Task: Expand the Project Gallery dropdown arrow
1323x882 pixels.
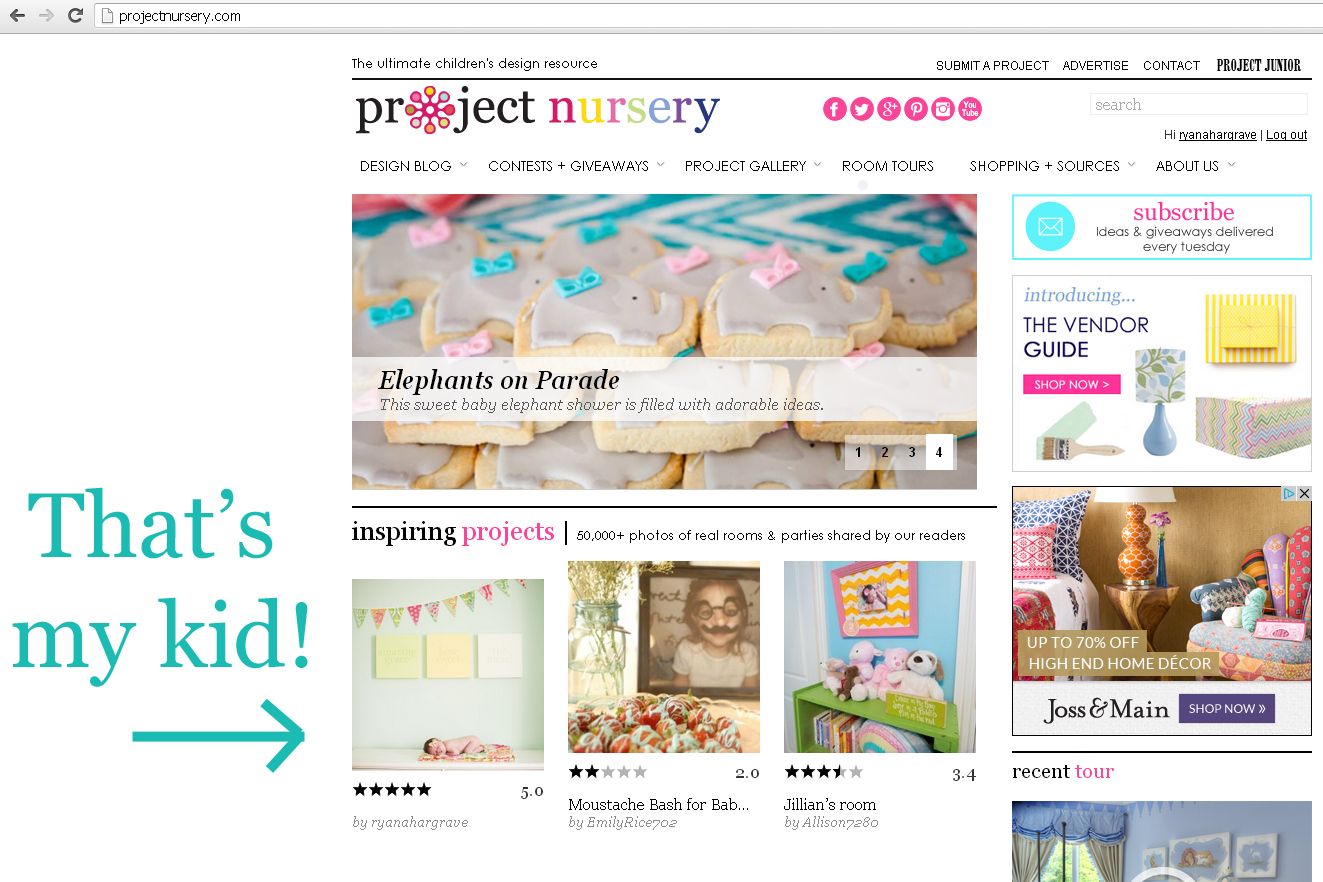Action: 817,164
